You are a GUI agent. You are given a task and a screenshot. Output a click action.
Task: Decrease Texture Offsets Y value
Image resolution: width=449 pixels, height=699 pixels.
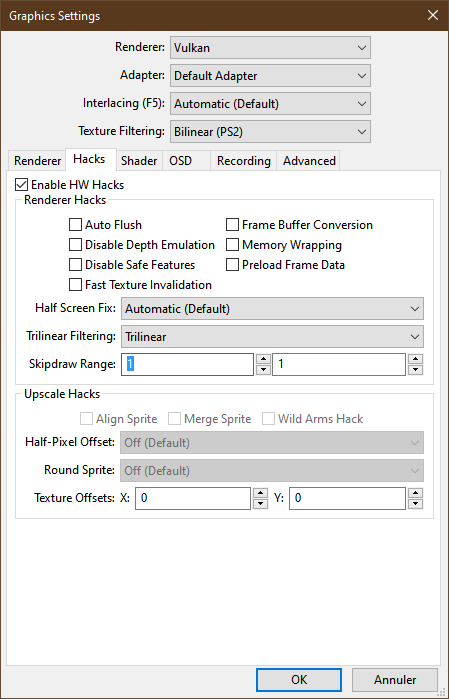(x=416, y=503)
